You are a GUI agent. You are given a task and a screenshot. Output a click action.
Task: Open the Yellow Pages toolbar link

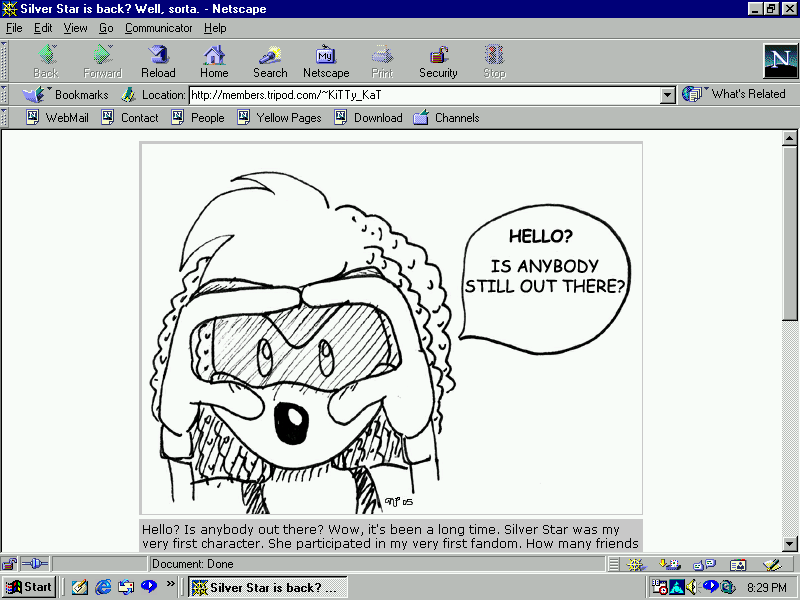(x=279, y=118)
